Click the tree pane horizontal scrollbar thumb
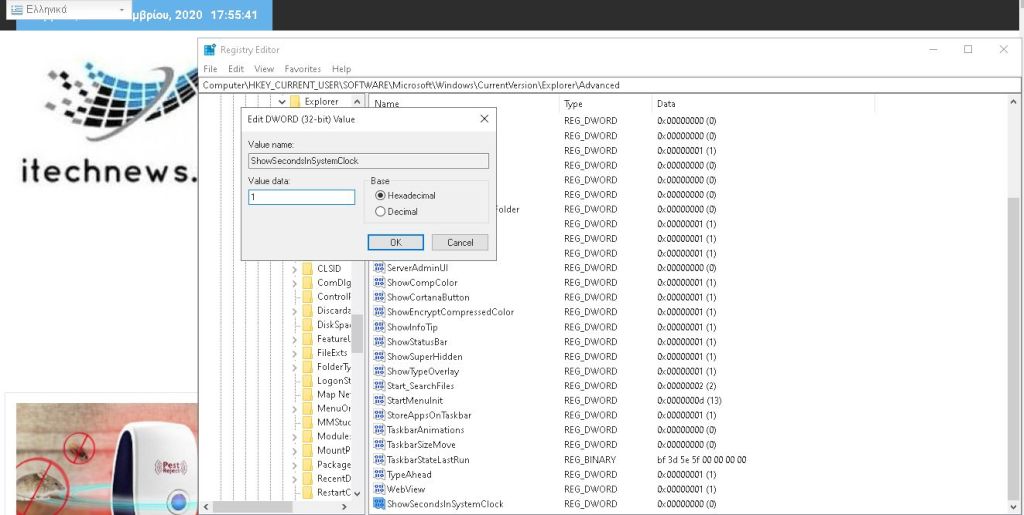1024x515 pixels. click(x=253, y=507)
